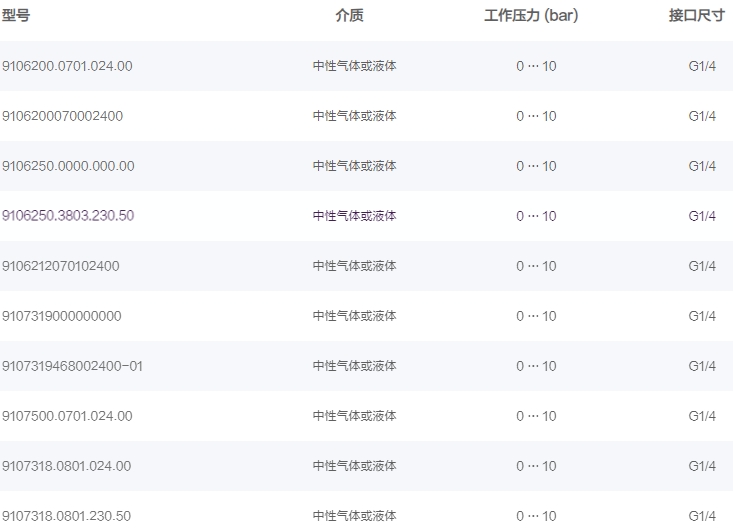Click the 介质 column header

pos(349,15)
